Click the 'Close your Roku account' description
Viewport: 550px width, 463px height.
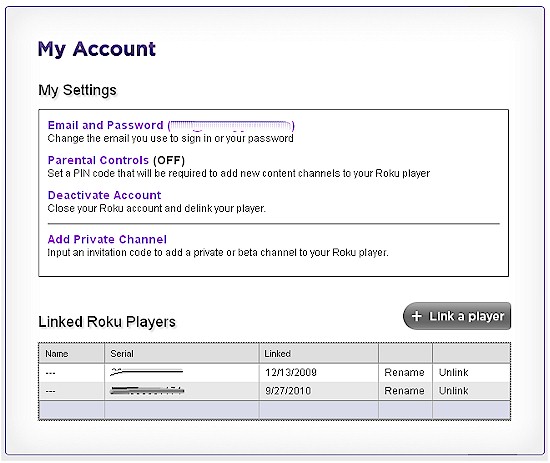click(x=156, y=208)
